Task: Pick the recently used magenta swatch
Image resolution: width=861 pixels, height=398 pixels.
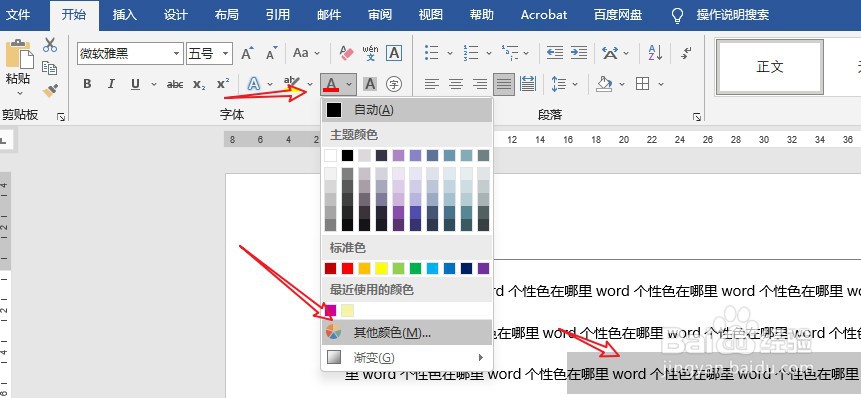Action: pyautogui.click(x=331, y=311)
